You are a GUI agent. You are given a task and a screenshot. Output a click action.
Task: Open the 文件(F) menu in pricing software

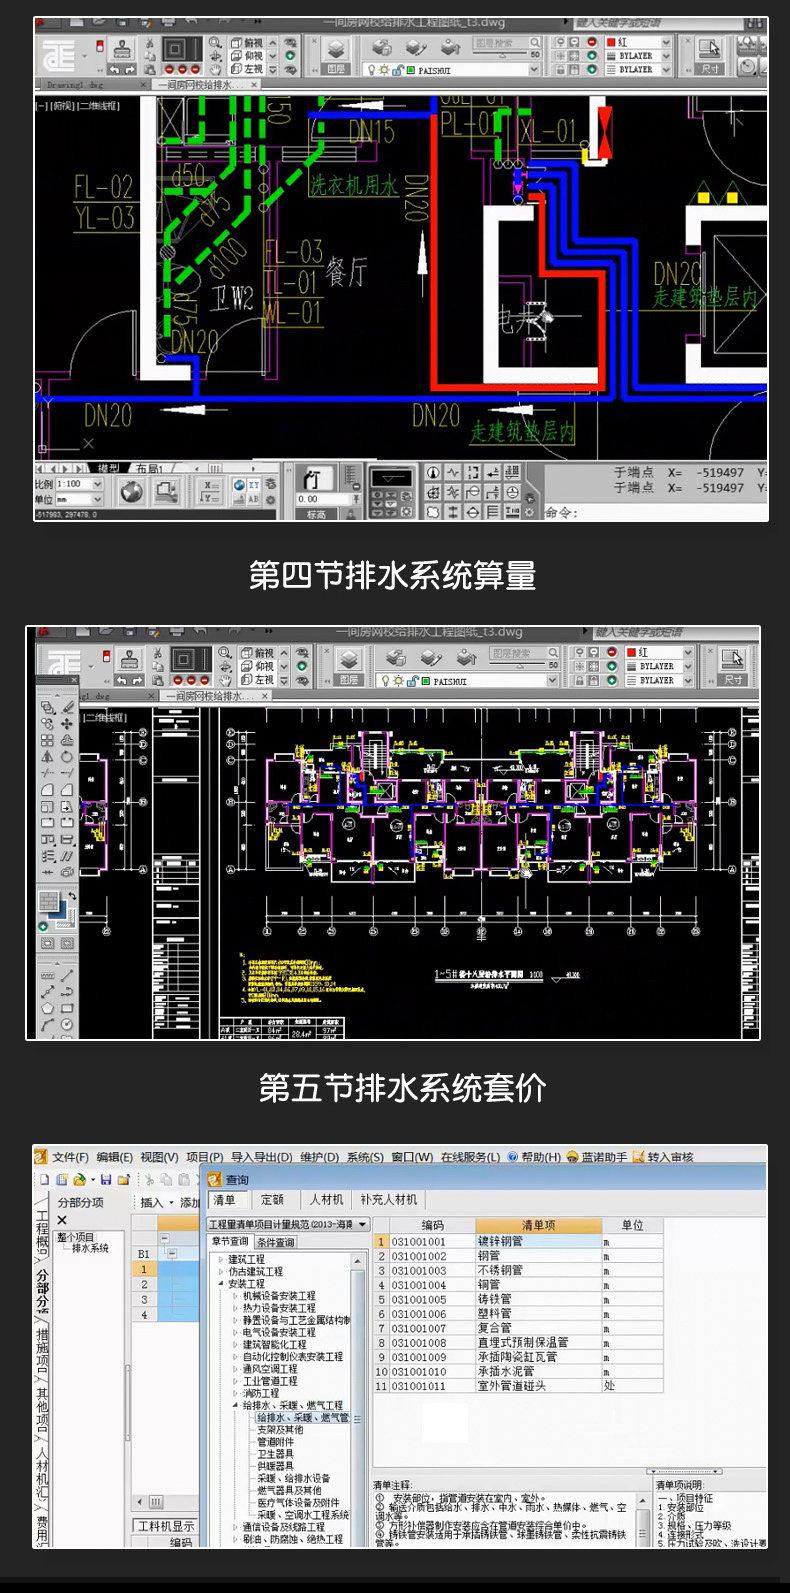(70, 1157)
